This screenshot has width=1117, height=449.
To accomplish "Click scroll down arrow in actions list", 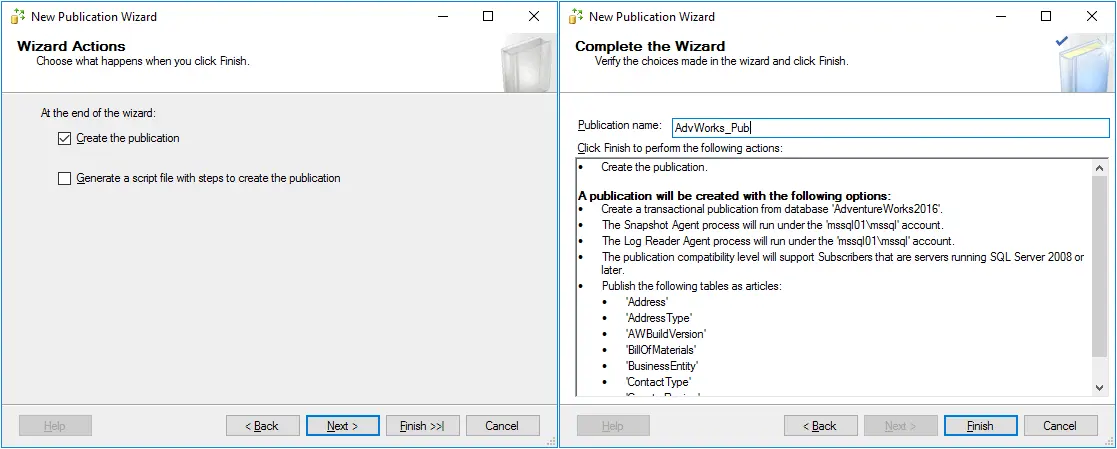I will (x=1099, y=387).
